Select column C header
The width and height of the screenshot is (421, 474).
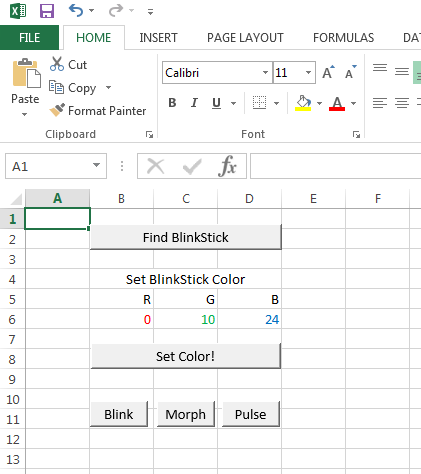186,199
